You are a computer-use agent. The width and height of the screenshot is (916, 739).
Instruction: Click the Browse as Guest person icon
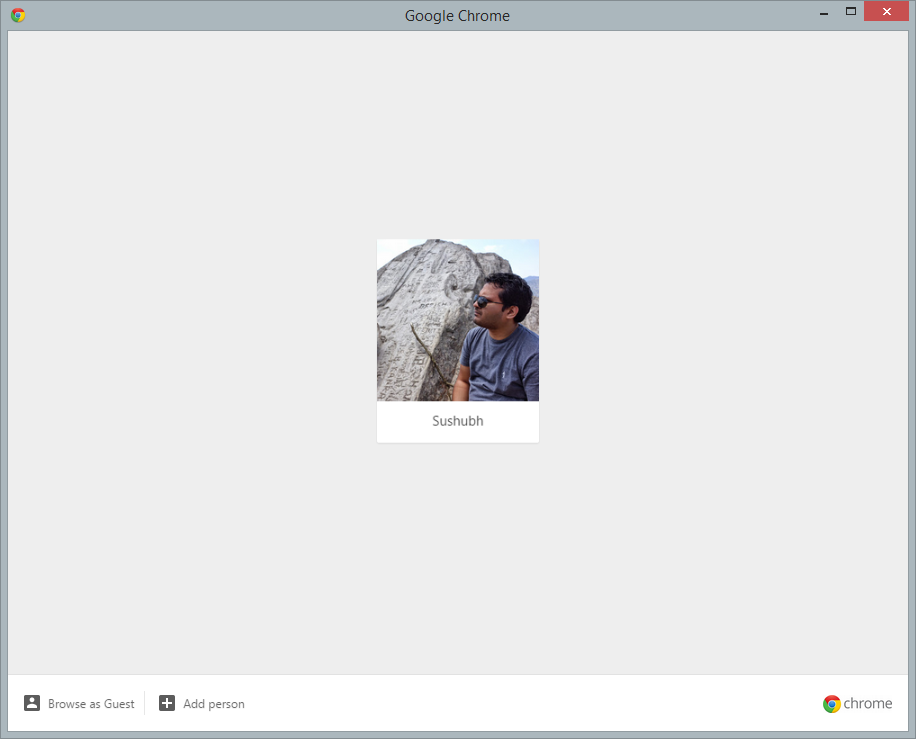32,703
